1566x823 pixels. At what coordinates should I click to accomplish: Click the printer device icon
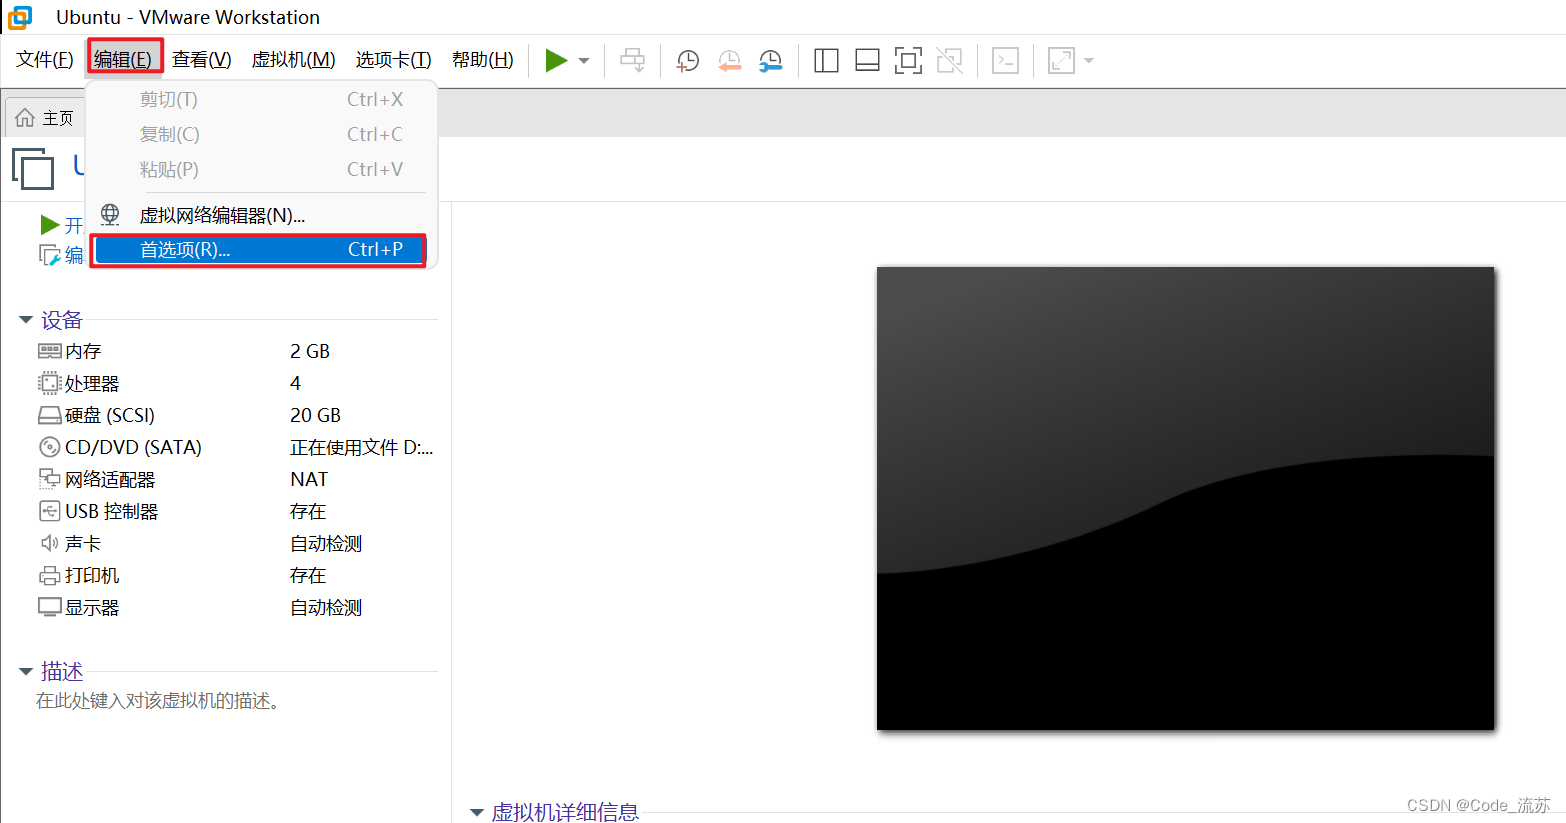click(x=49, y=575)
